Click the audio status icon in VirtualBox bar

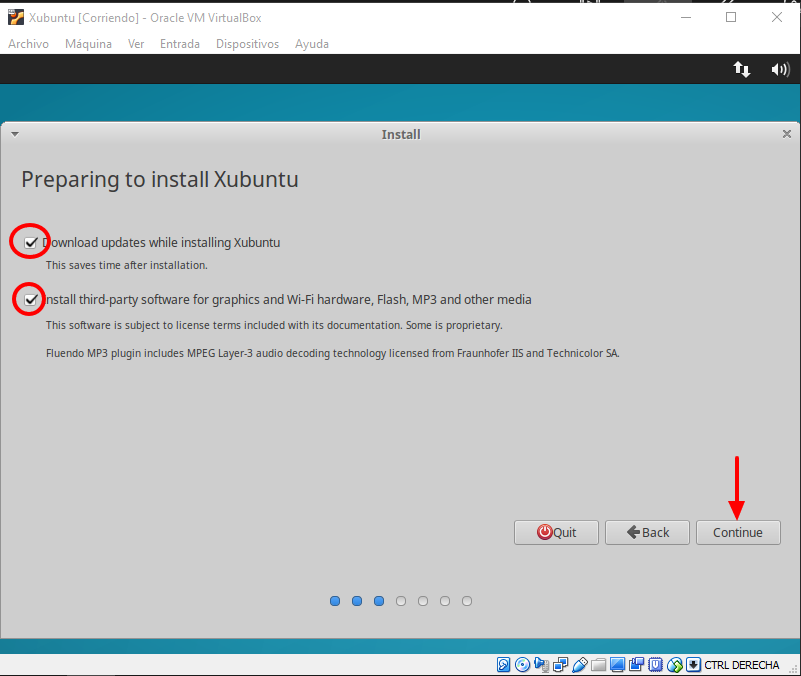(x=541, y=665)
